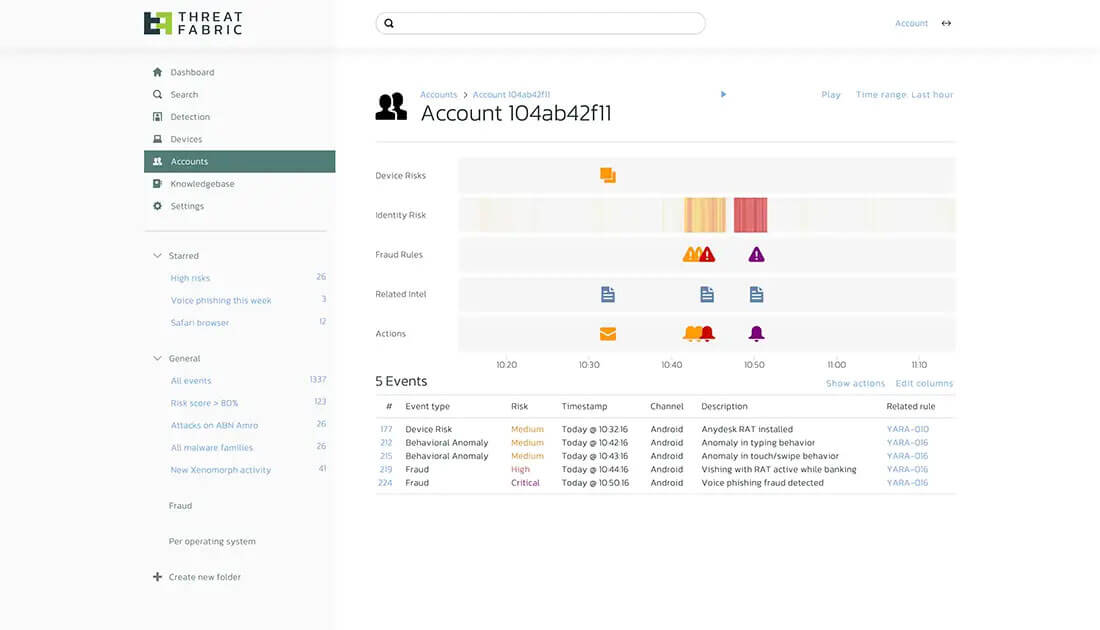This screenshot has width=1100, height=630.
Task: Click the orange Identity Risk band
Action: 705,215
